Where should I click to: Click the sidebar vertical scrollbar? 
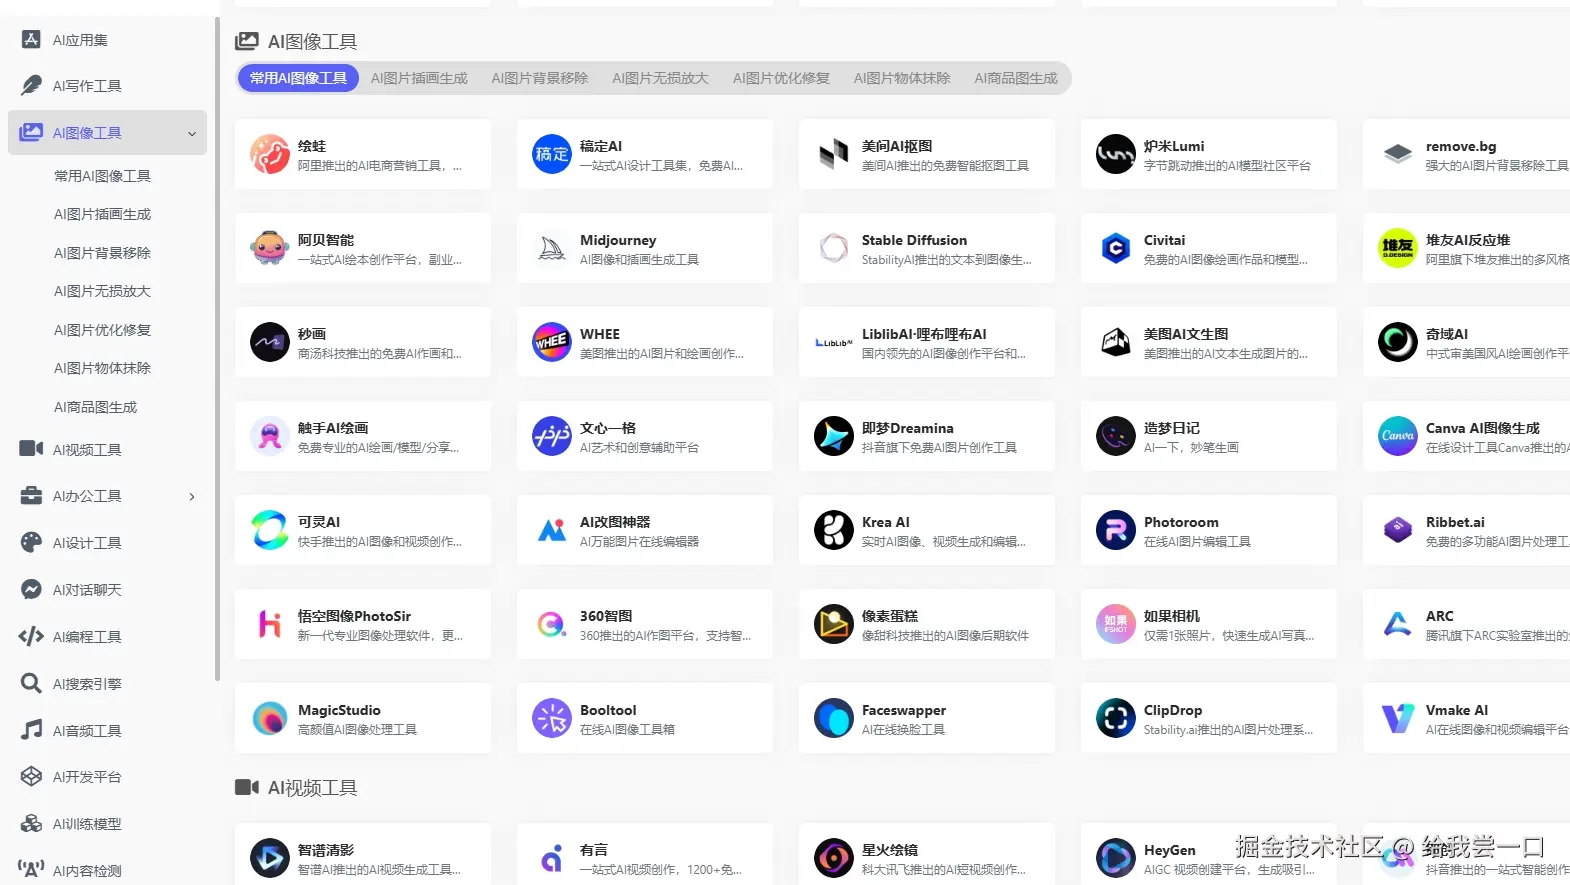[x=217, y=349]
